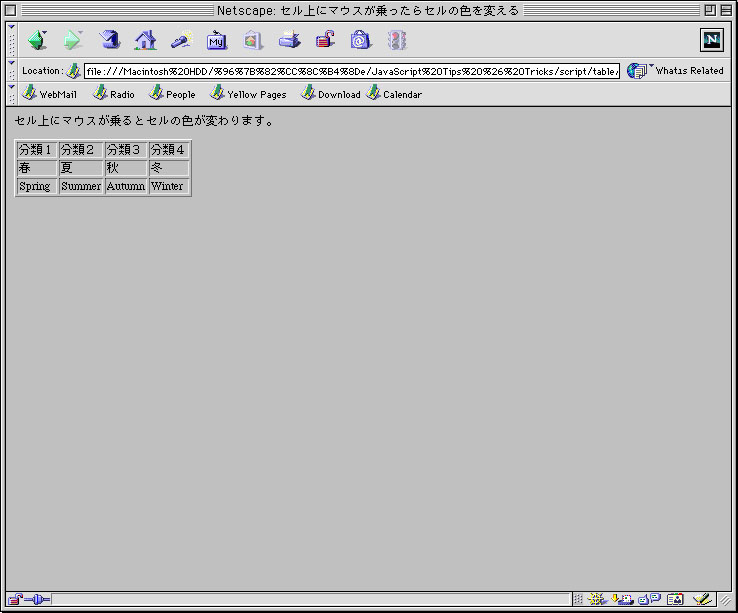Open the WebMail personal toolbar link
The image size is (738, 613).
click(x=50, y=94)
